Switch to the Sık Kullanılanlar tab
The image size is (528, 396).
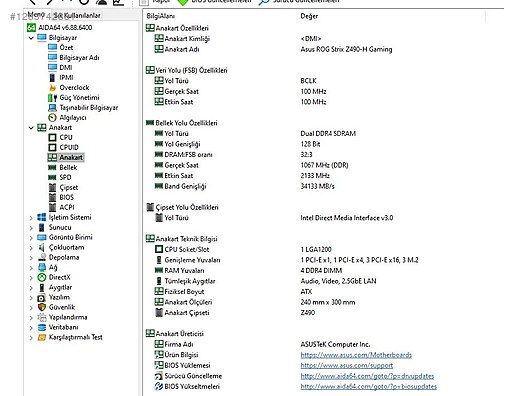coord(77,15)
